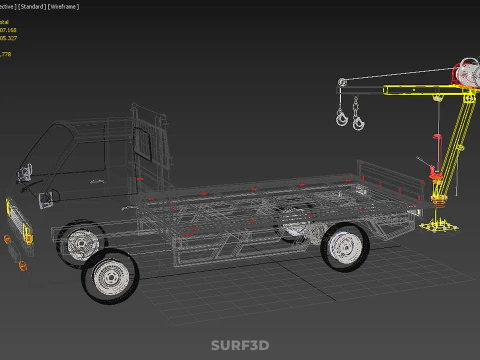Select the nearest front wheel of the truck
The width and height of the screenshot is (480, 360).
pos(111,276)
